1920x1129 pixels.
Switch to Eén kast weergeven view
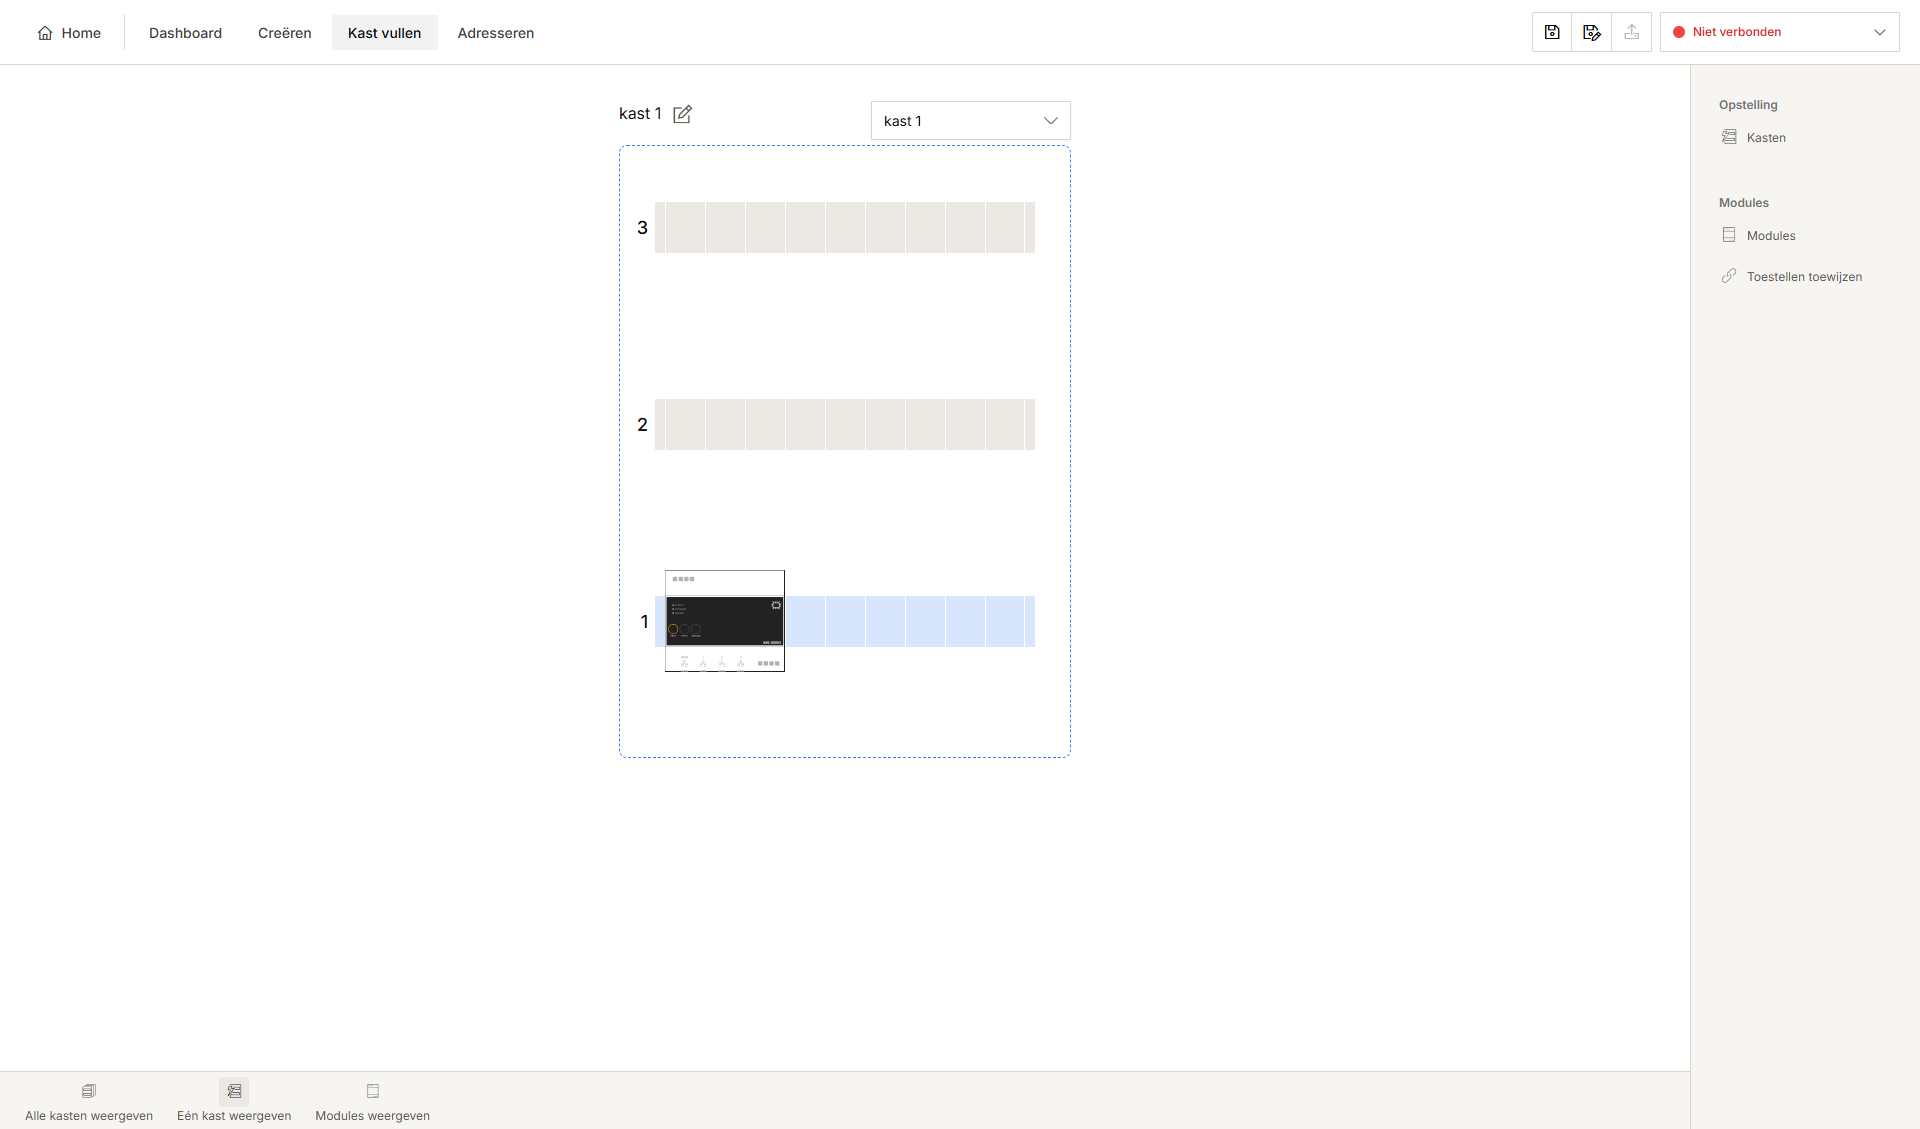click(234, 1102)
